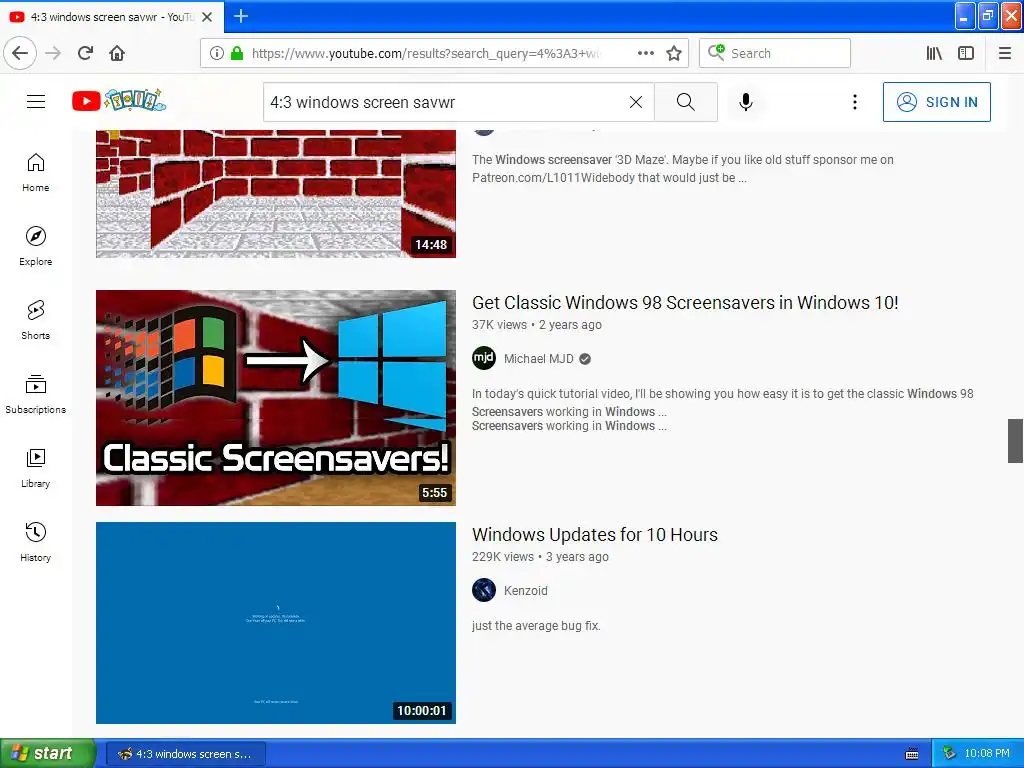Open Shorts in the sidebar

click(x=35, y=321)
